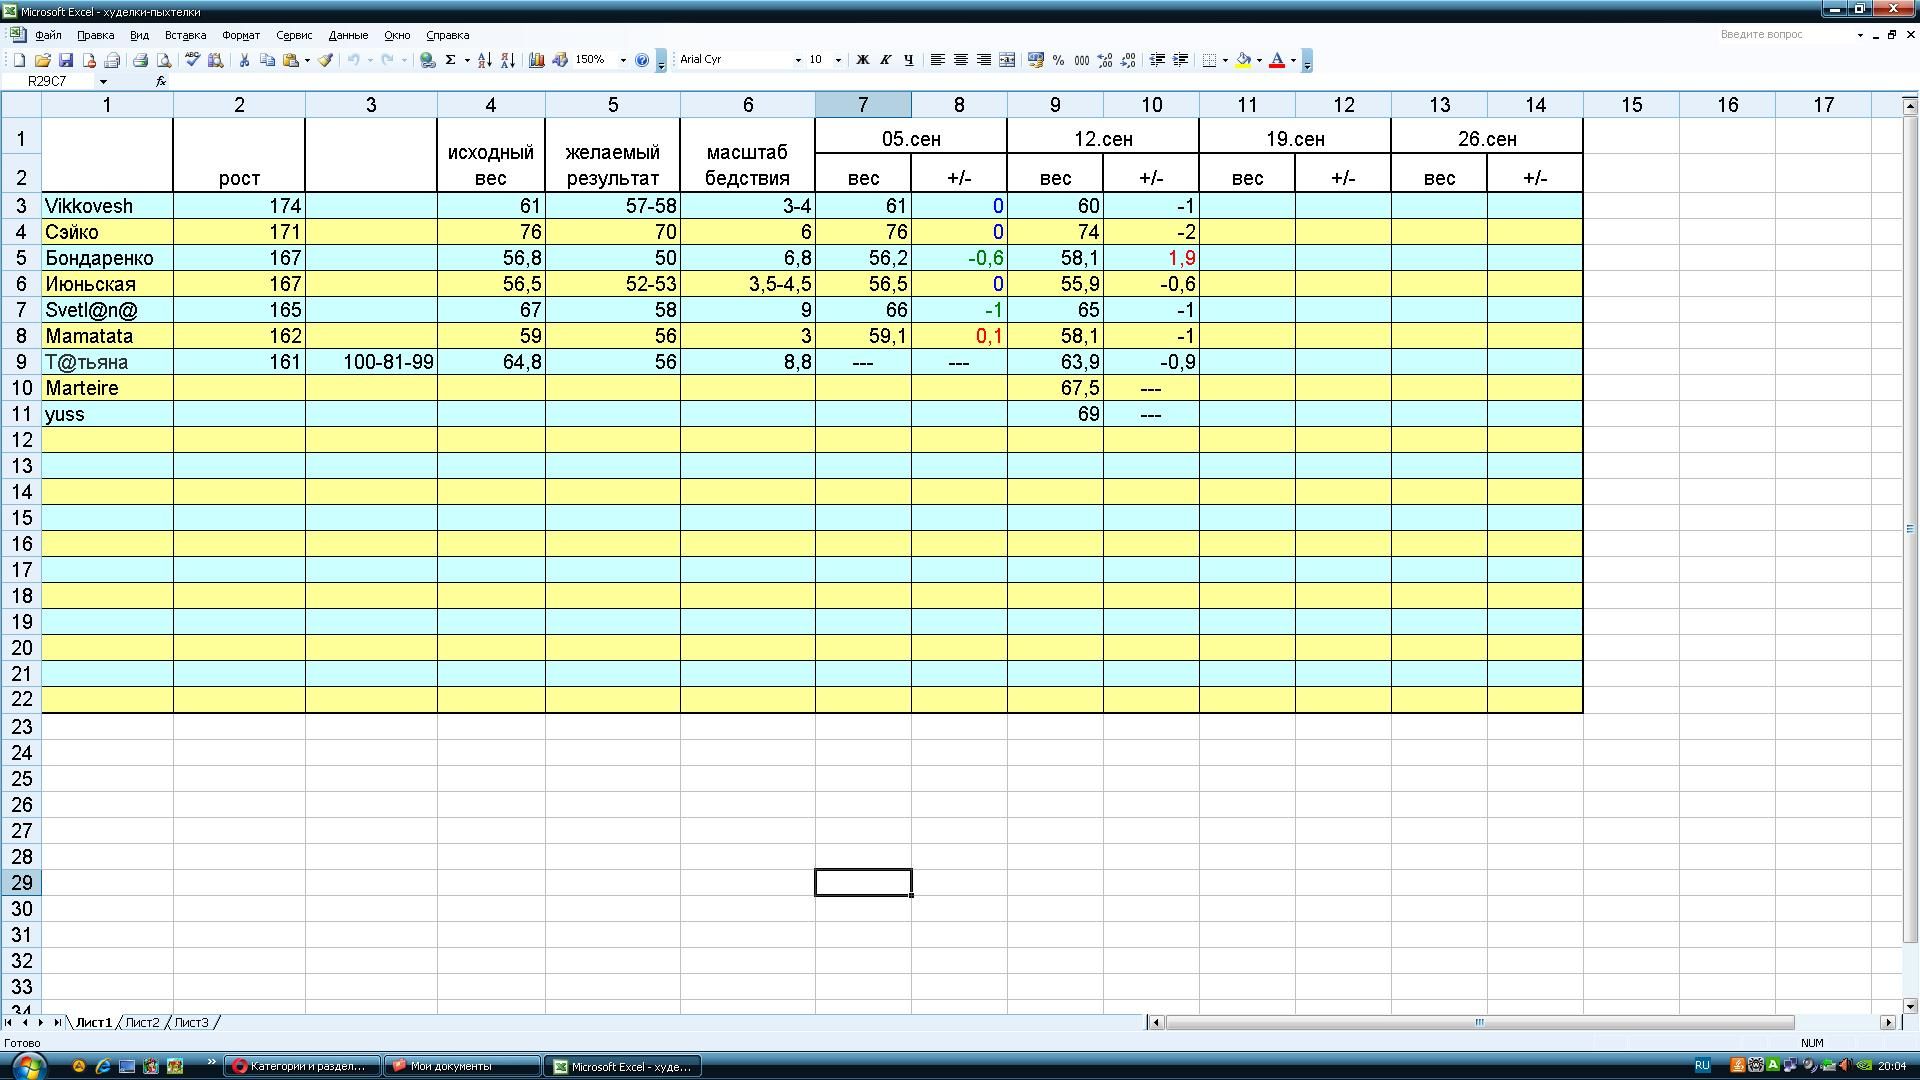This screenshot has height=1080, width=1920.
Task: Click the AutoSum sigma icon
Action: 451,60
